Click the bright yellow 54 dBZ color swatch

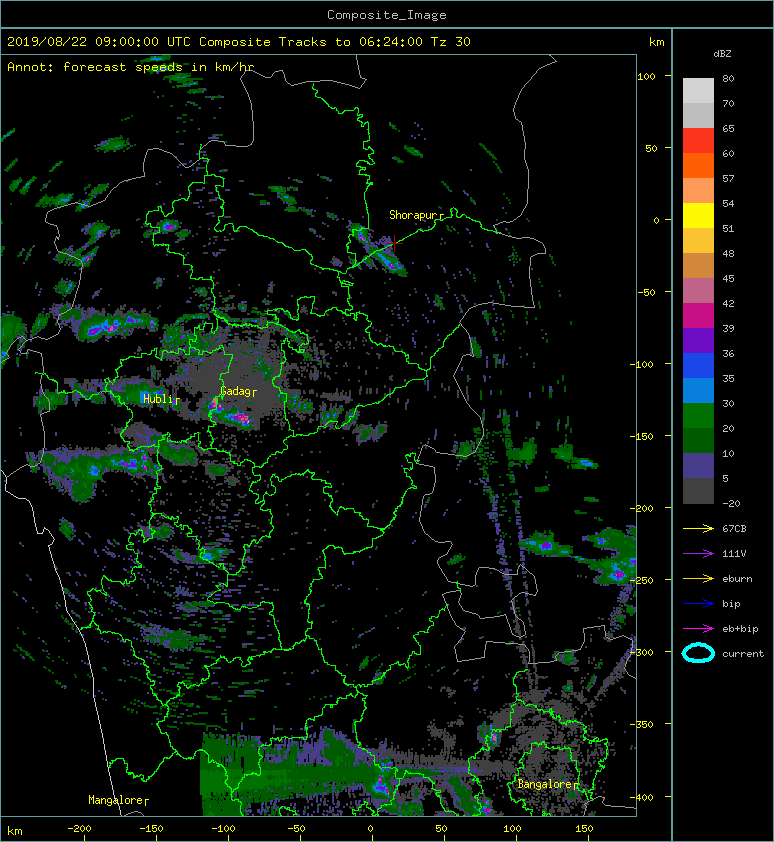point(698,215)
